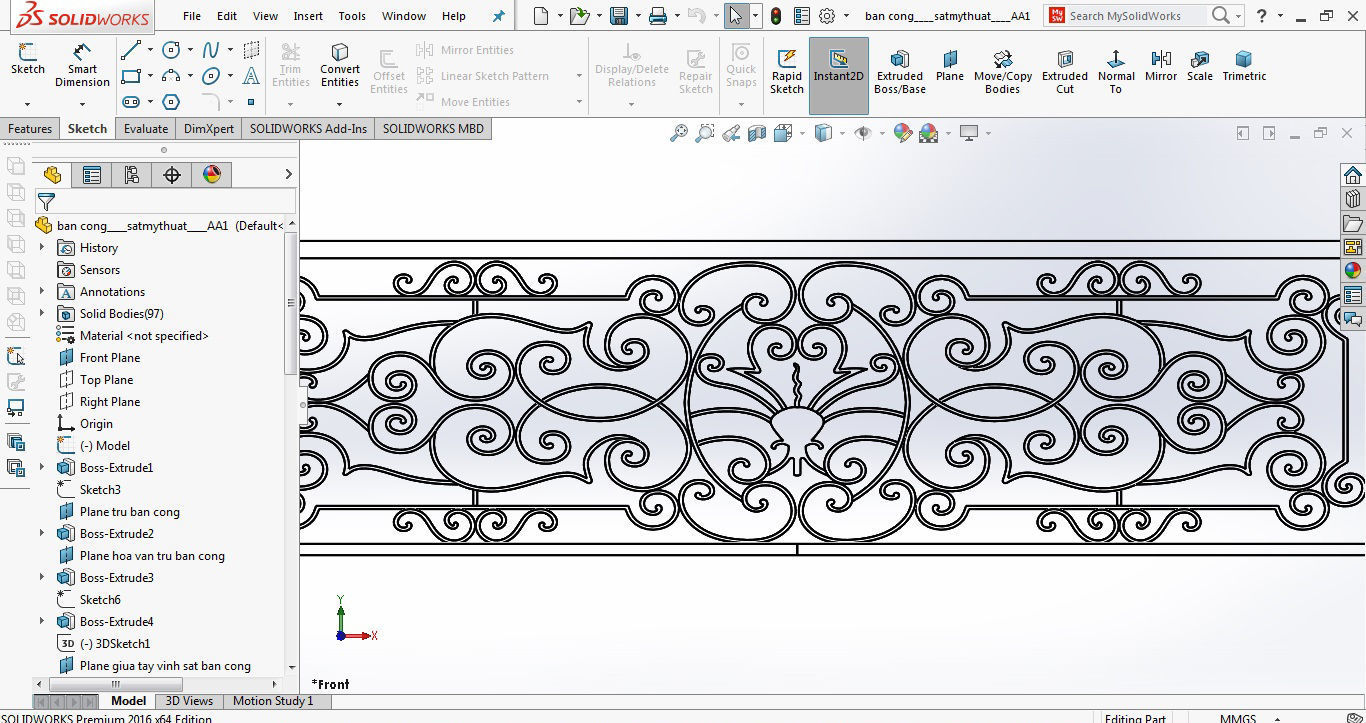Image resolution: width=1366 pixels, height=723 pixels.
Task: Open SOLIDWORKS Resources home tab
Action: coord(1353,174)
